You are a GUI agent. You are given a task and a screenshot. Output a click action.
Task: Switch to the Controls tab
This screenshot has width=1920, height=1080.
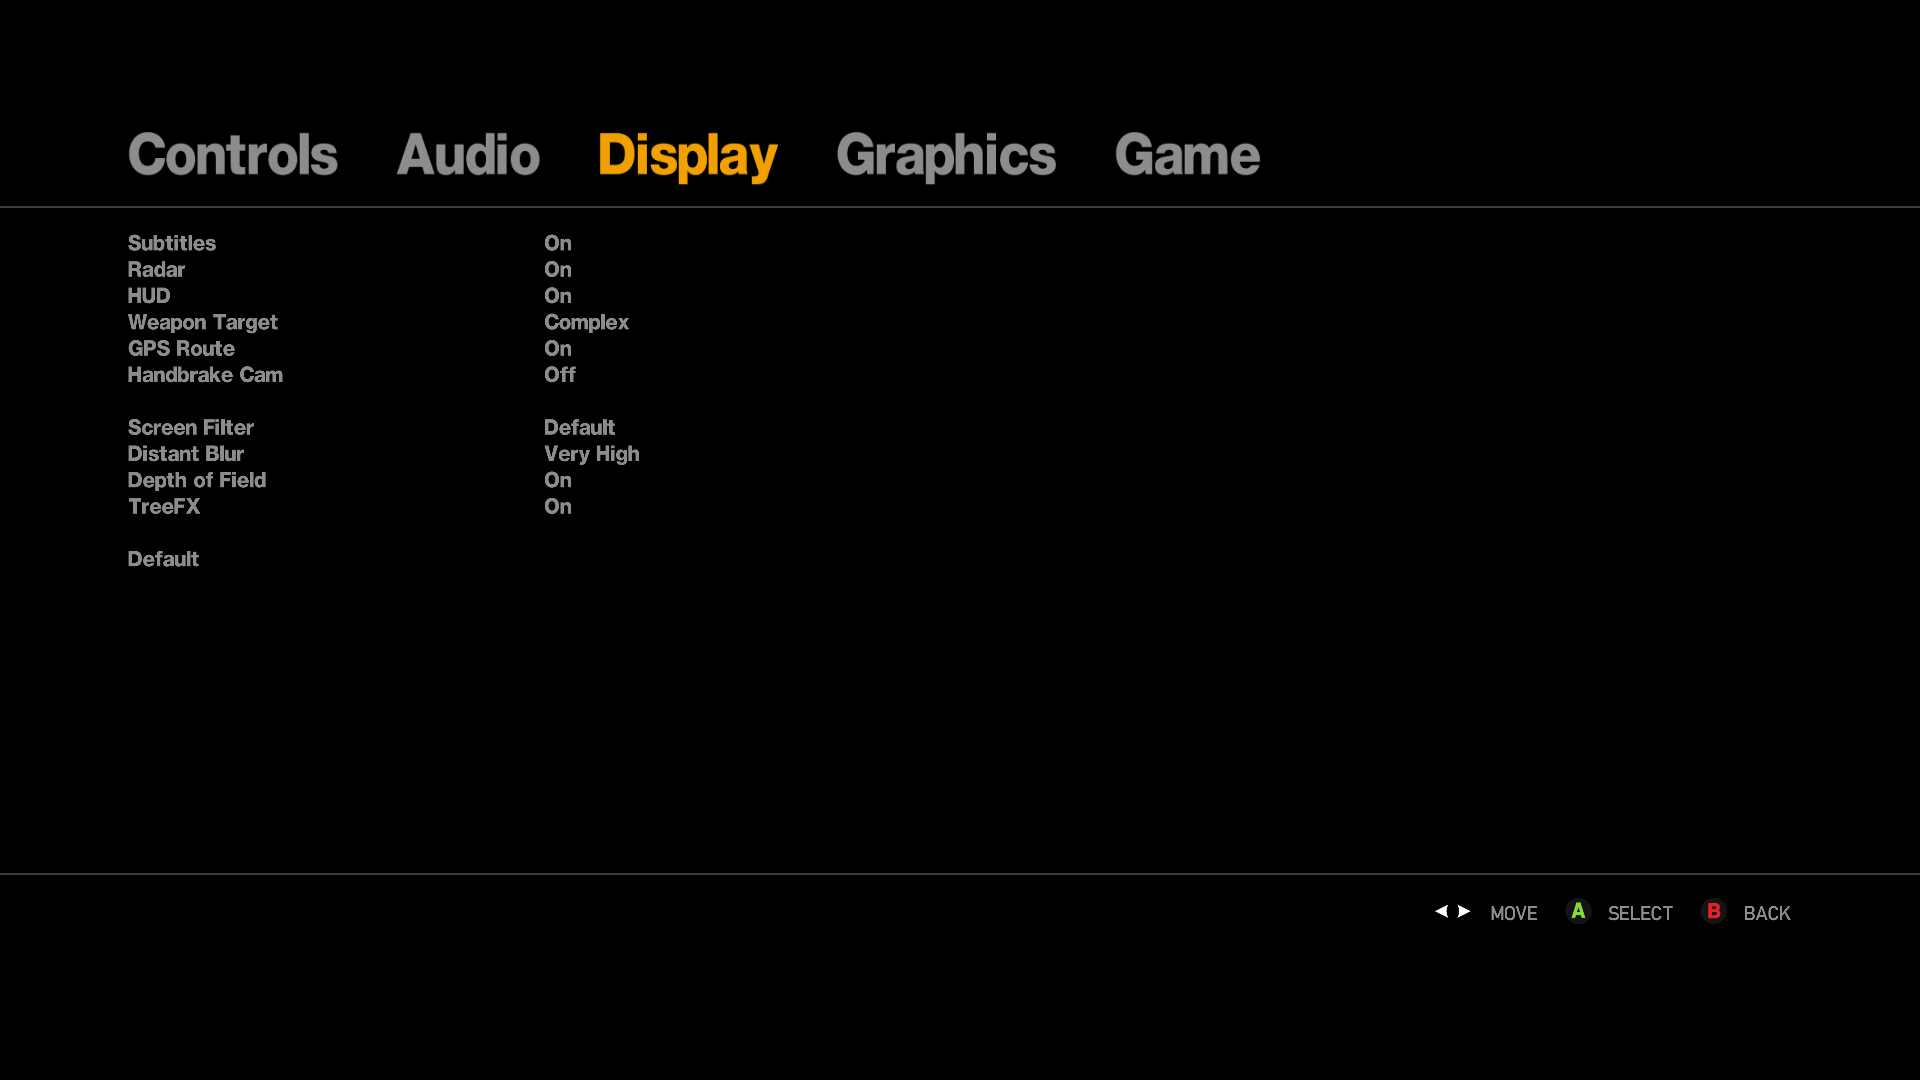[x=232, y=155]
